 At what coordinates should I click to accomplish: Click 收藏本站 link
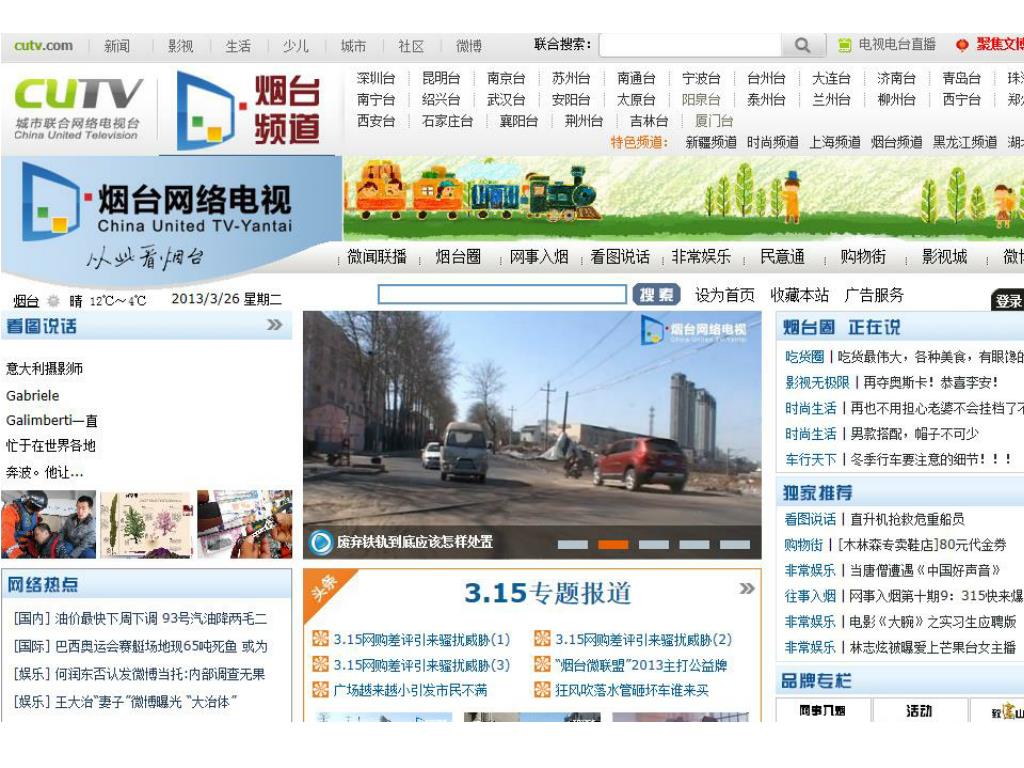click(x=799, y=295)
